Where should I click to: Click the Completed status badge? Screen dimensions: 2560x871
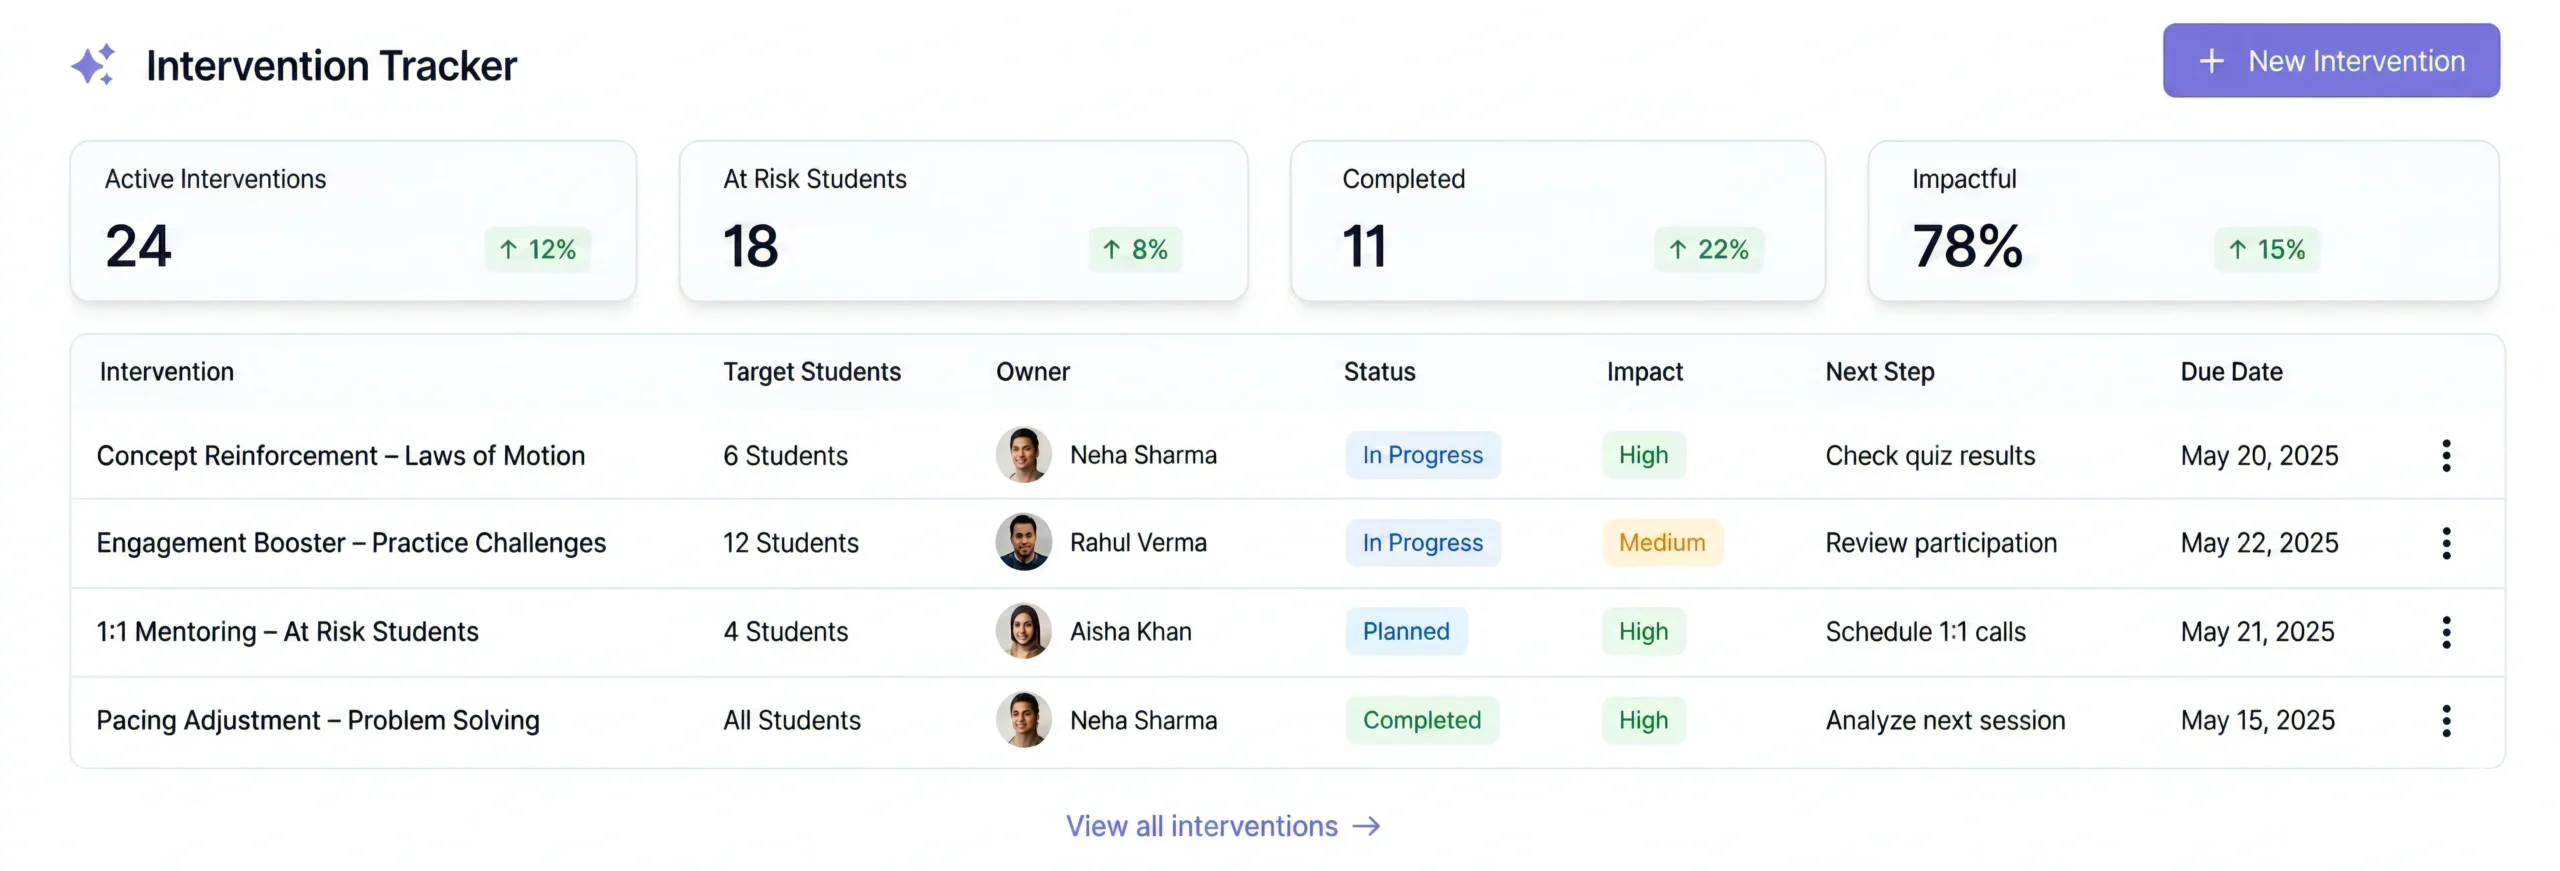point(1422,720)
